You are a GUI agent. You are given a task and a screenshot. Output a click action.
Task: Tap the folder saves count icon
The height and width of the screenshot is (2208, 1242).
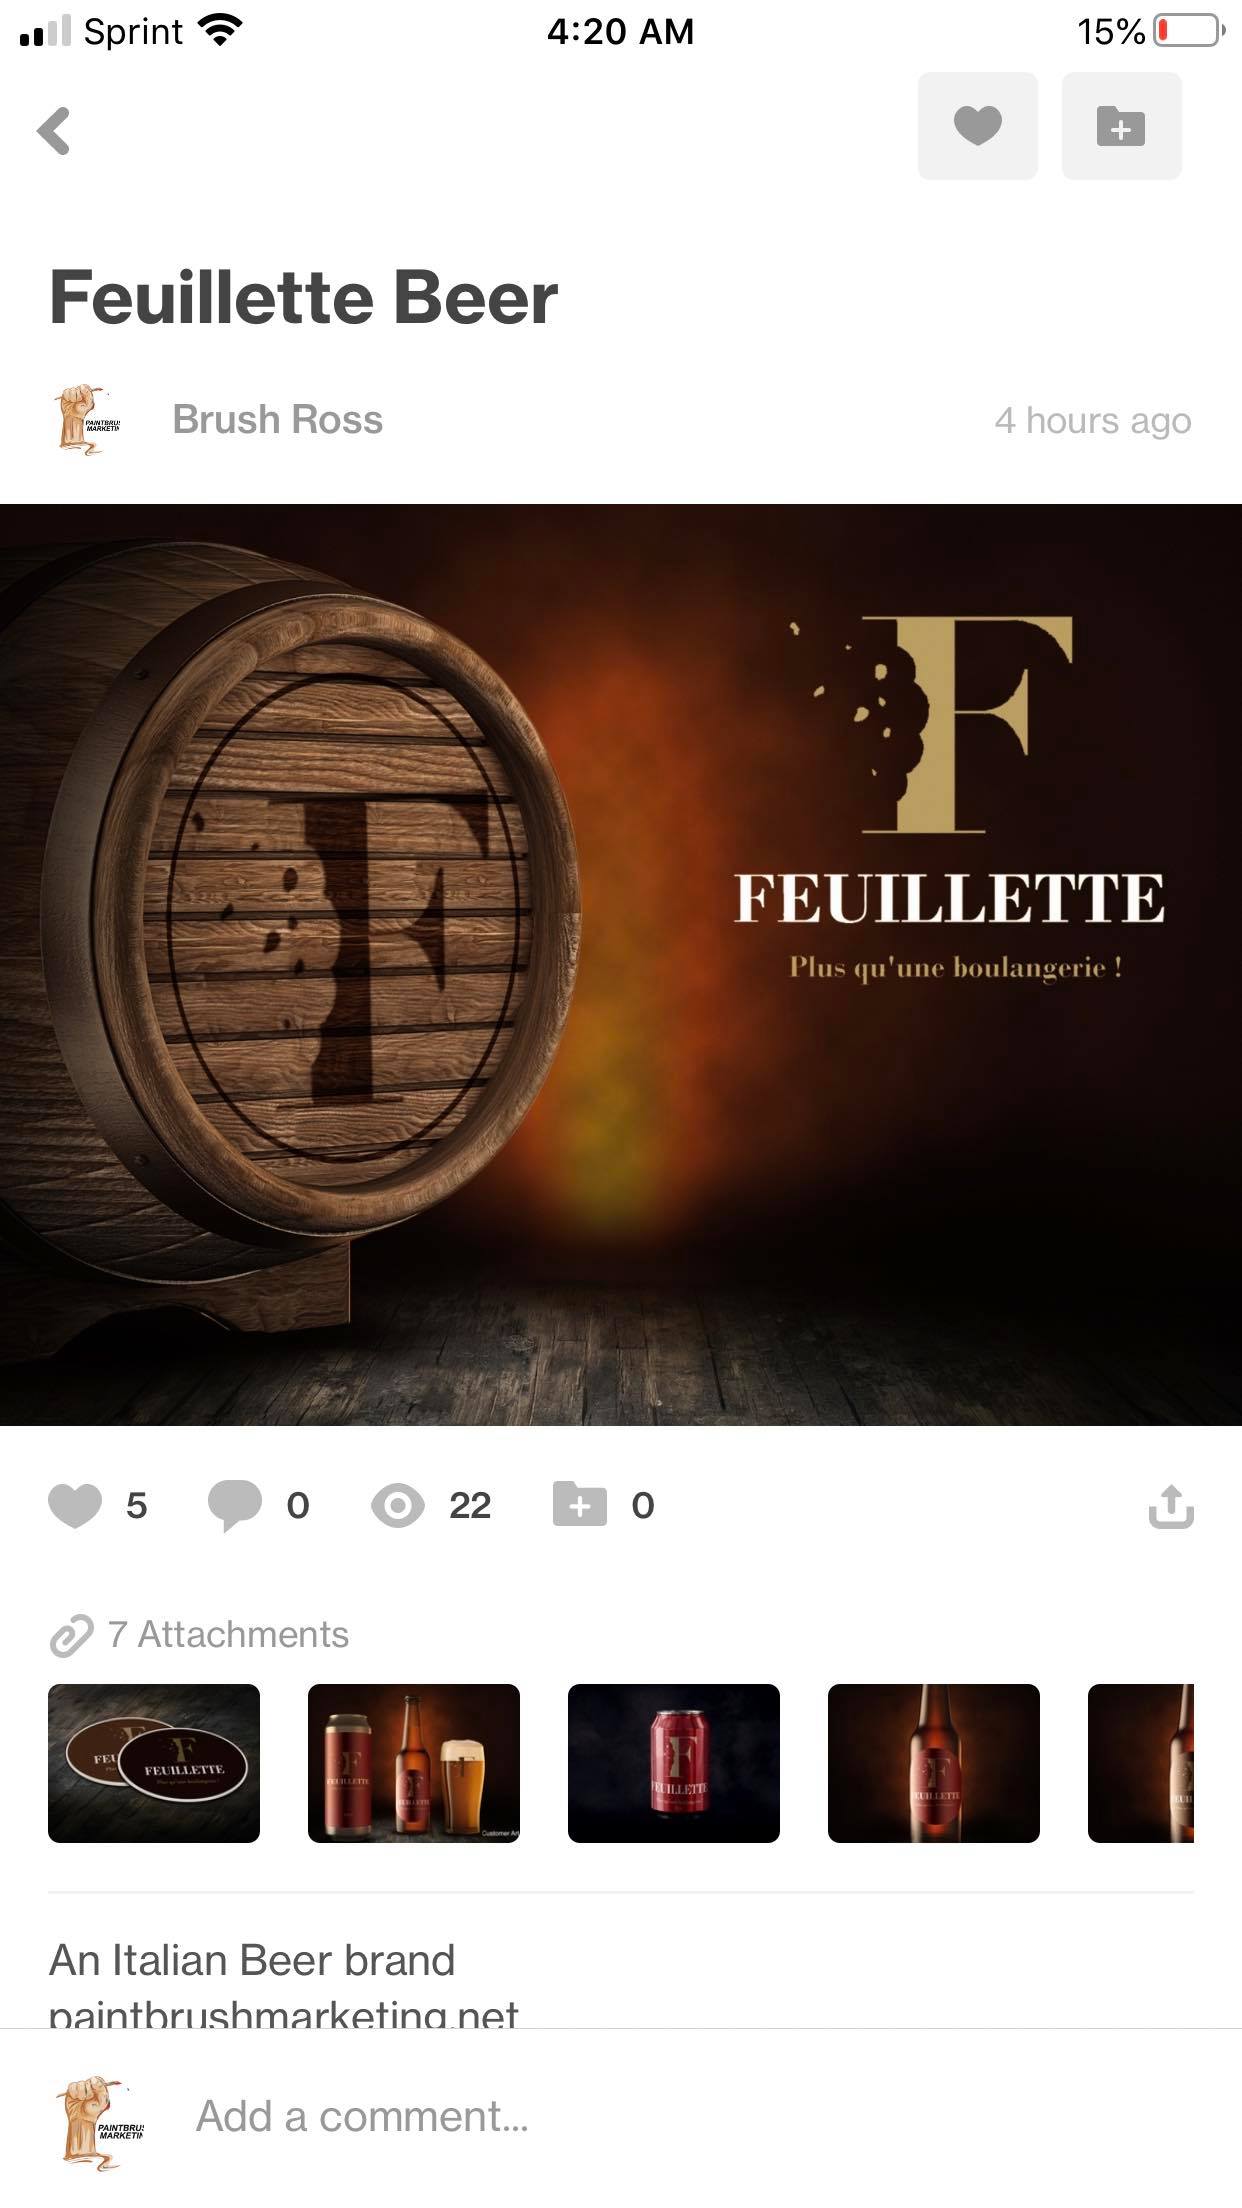pyautogui.click(x=580, y=1504)
